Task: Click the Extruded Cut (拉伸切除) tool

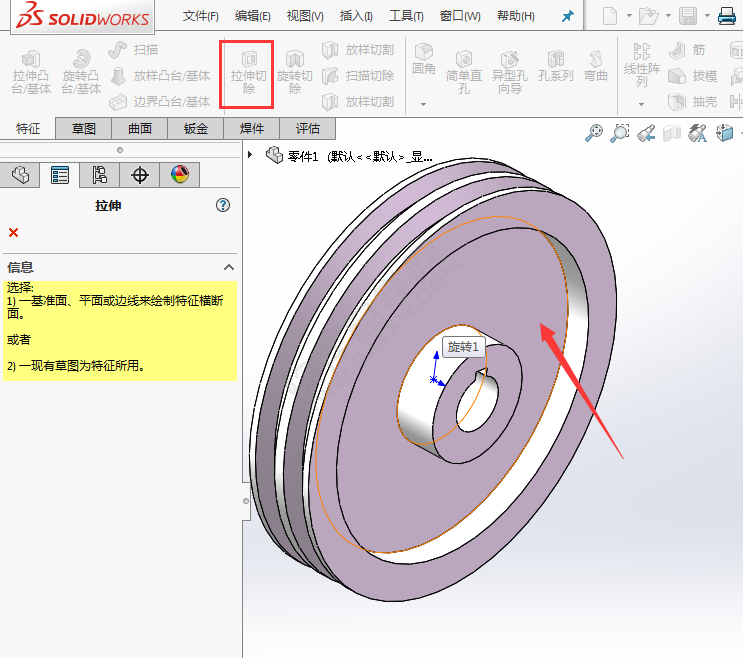Action: (x=248, y=73)
